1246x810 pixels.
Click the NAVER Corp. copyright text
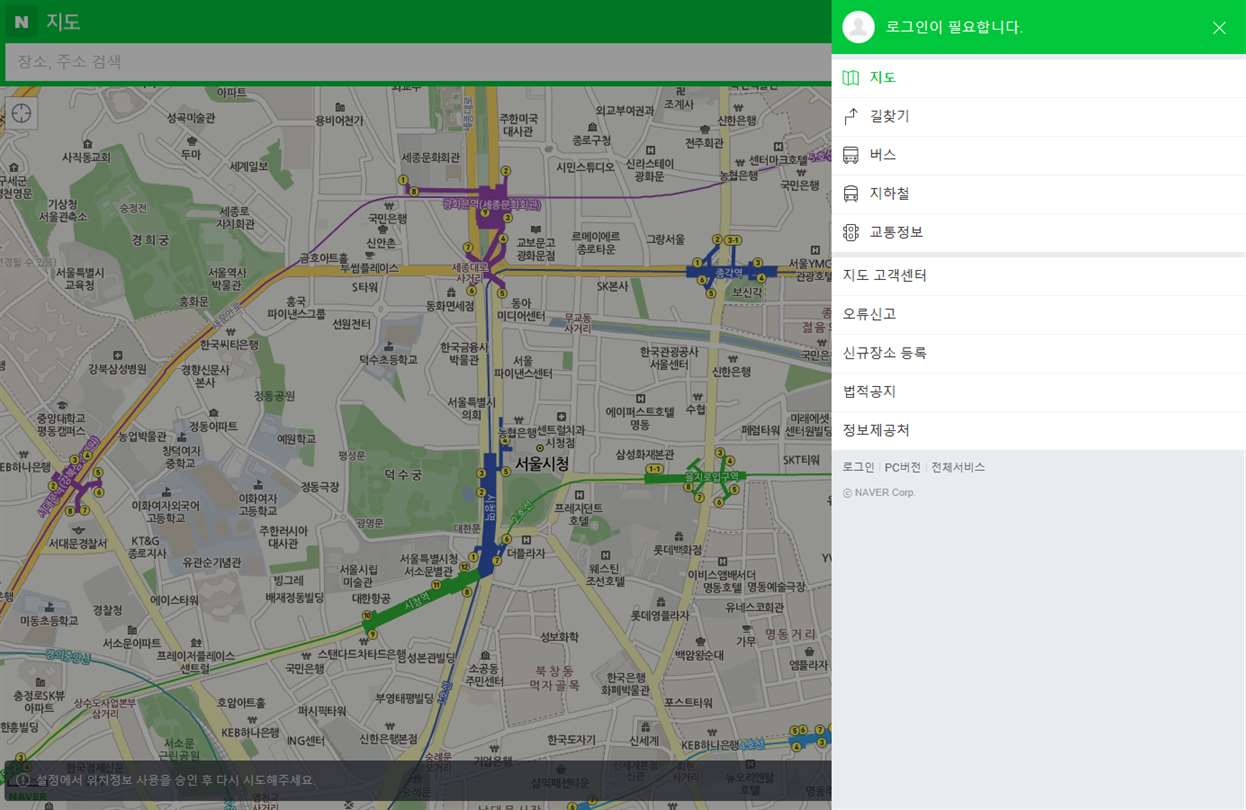[879, 493]
